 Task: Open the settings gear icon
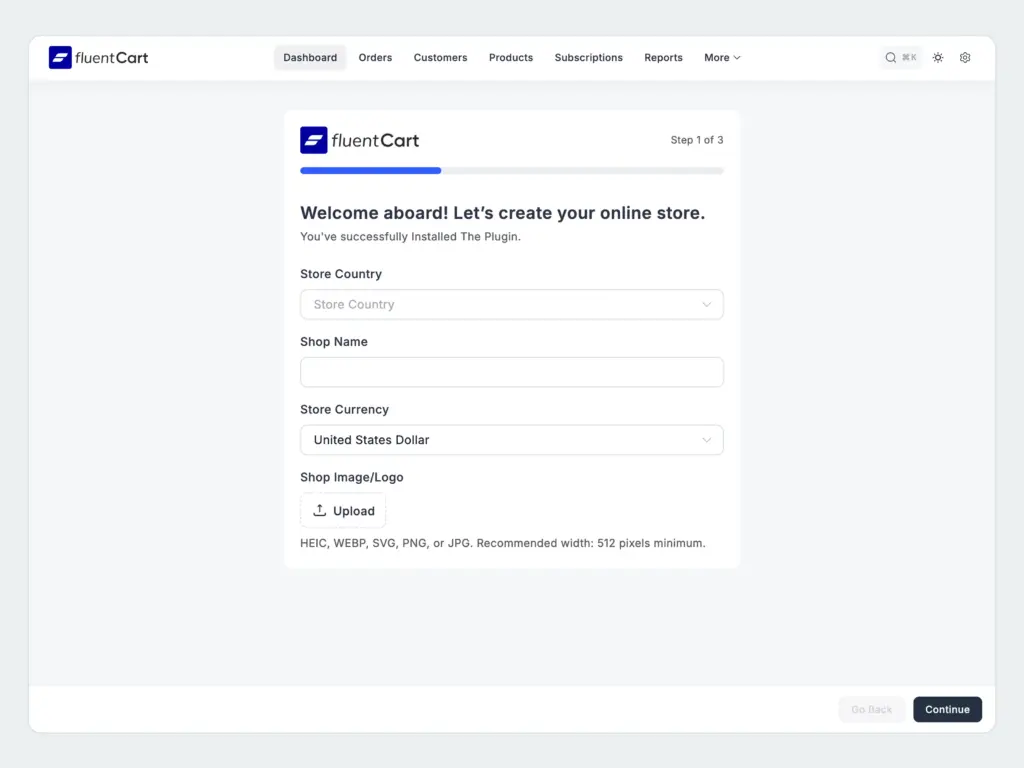965,57
